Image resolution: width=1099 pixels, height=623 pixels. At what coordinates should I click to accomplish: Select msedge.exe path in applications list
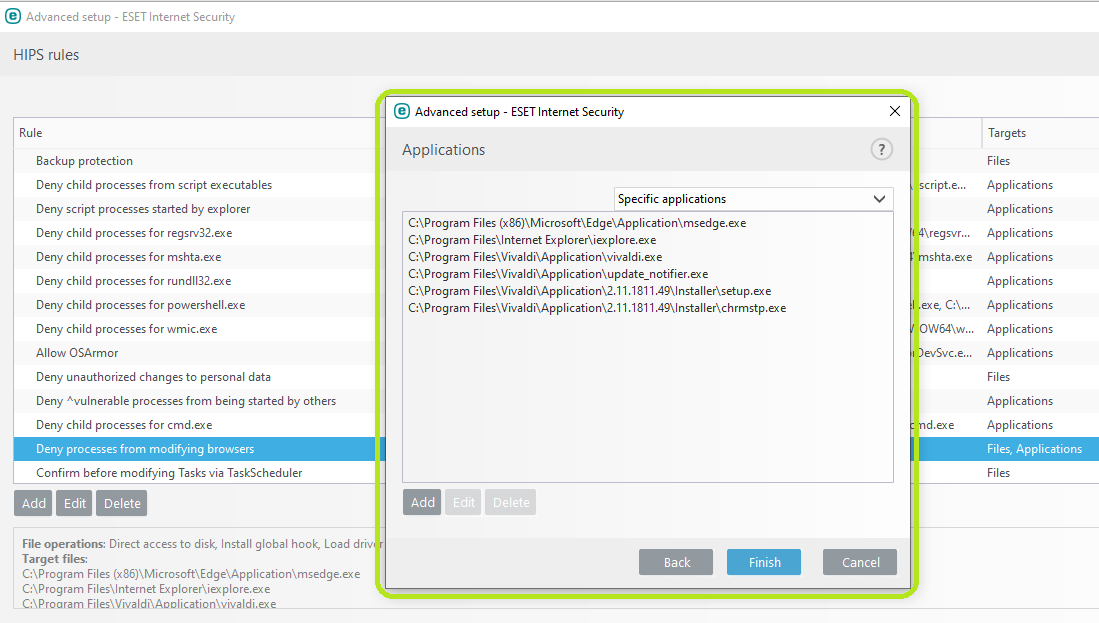tap(577, 223)
